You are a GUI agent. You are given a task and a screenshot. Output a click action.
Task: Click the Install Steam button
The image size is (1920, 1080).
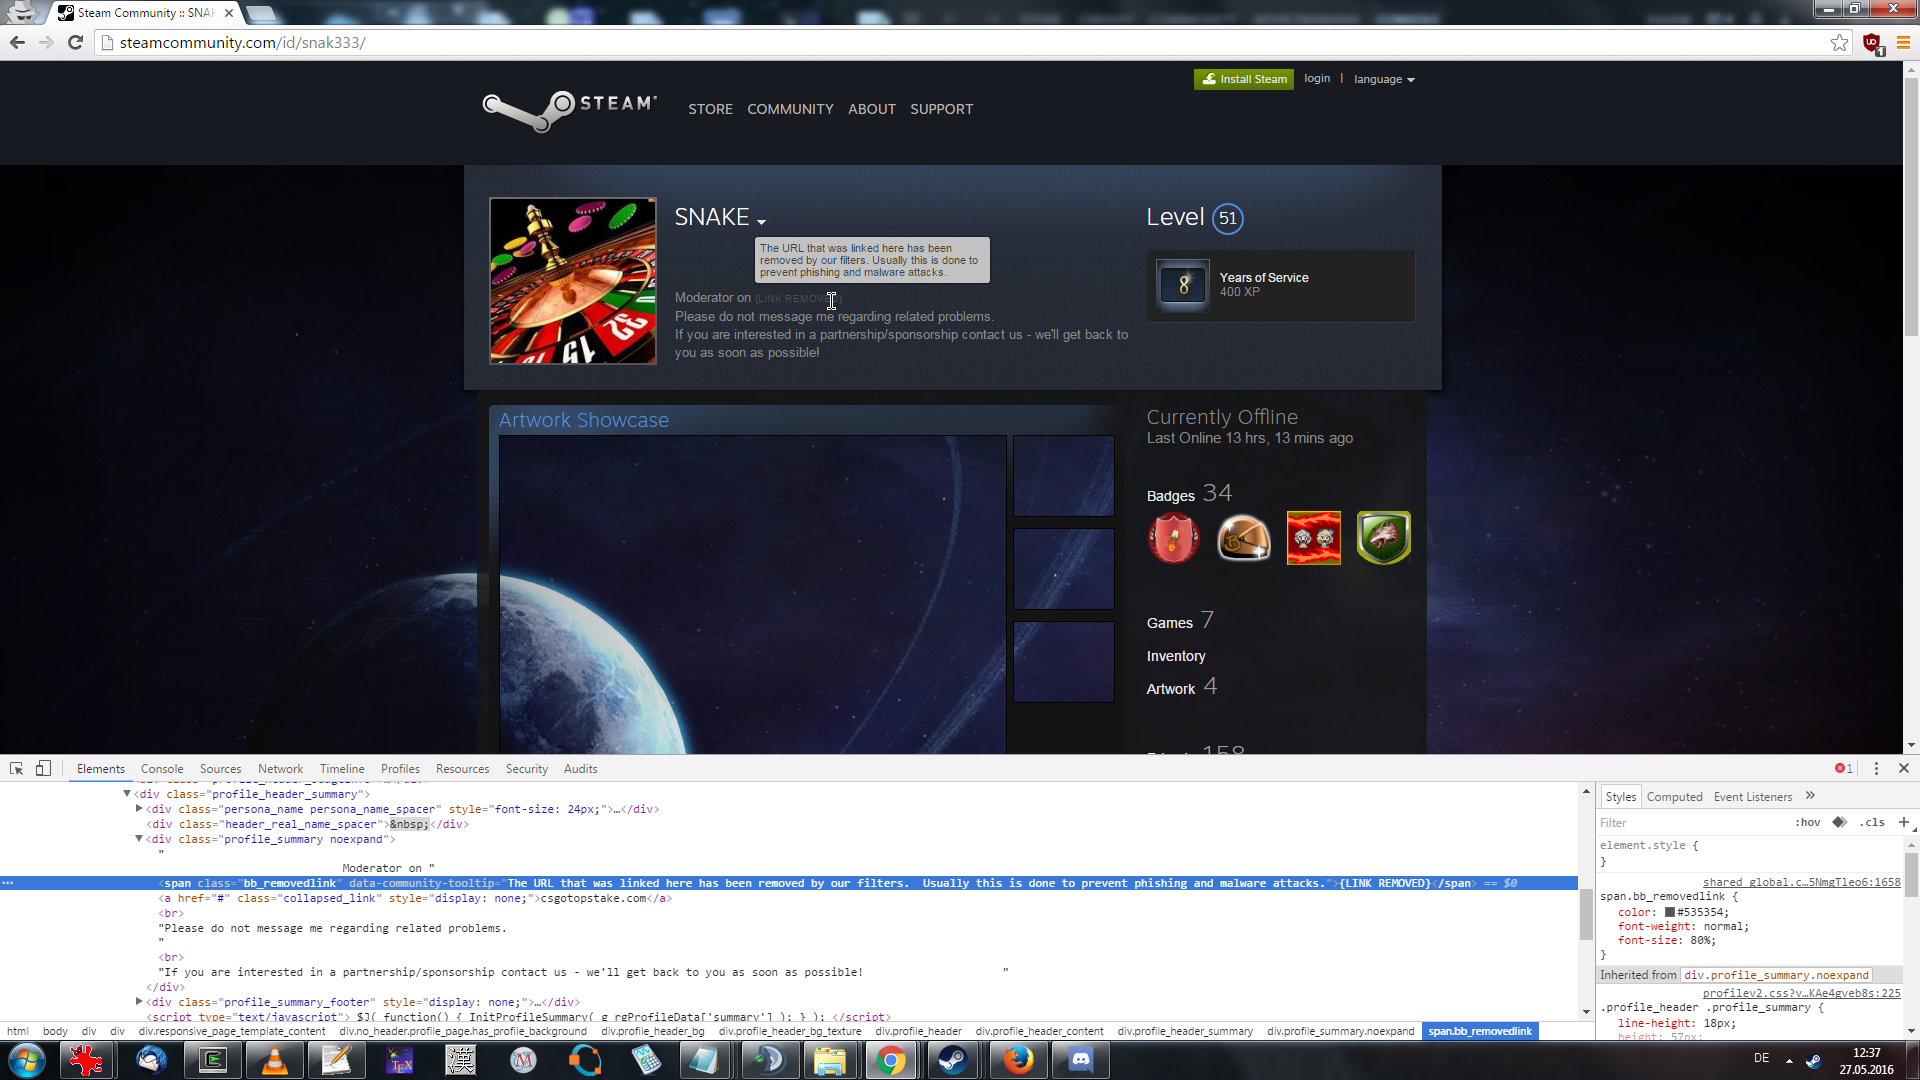(1243, 79)
